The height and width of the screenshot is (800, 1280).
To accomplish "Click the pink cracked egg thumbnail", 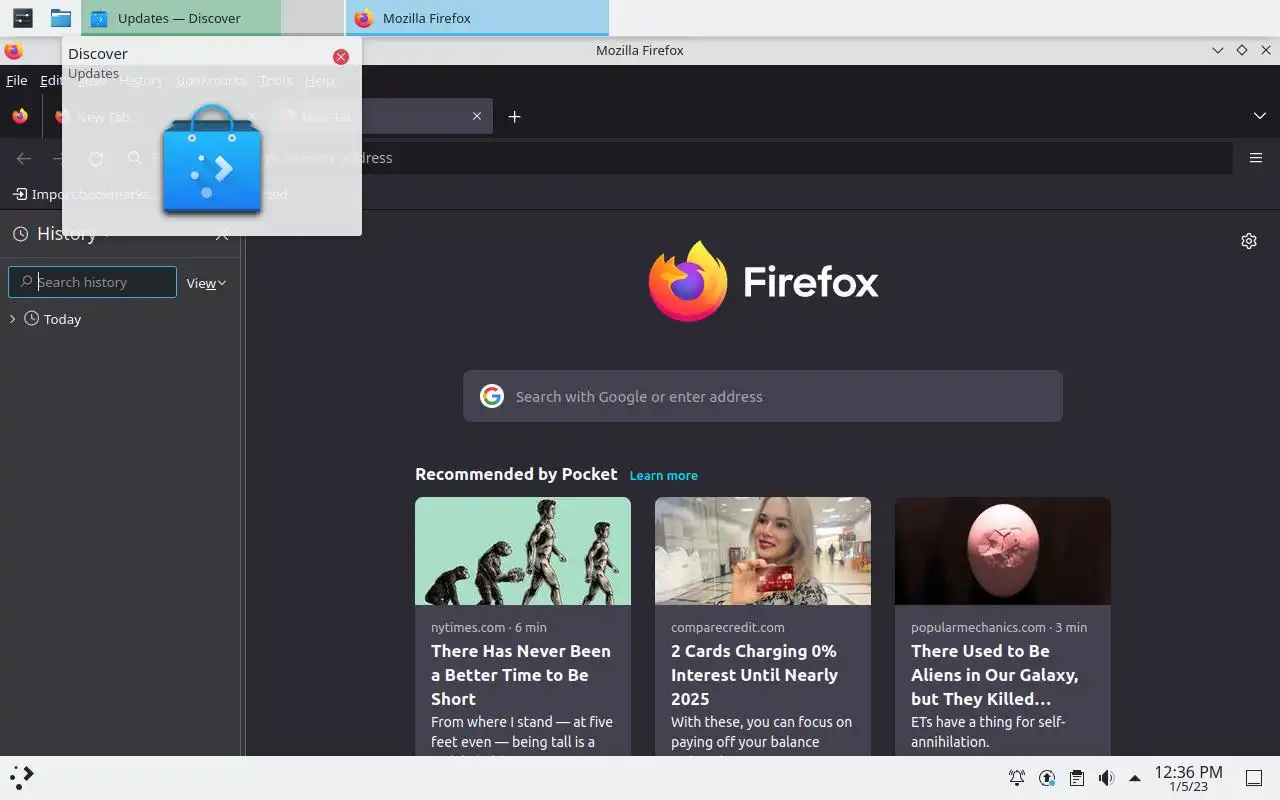I will click(x=1003, y=551).
